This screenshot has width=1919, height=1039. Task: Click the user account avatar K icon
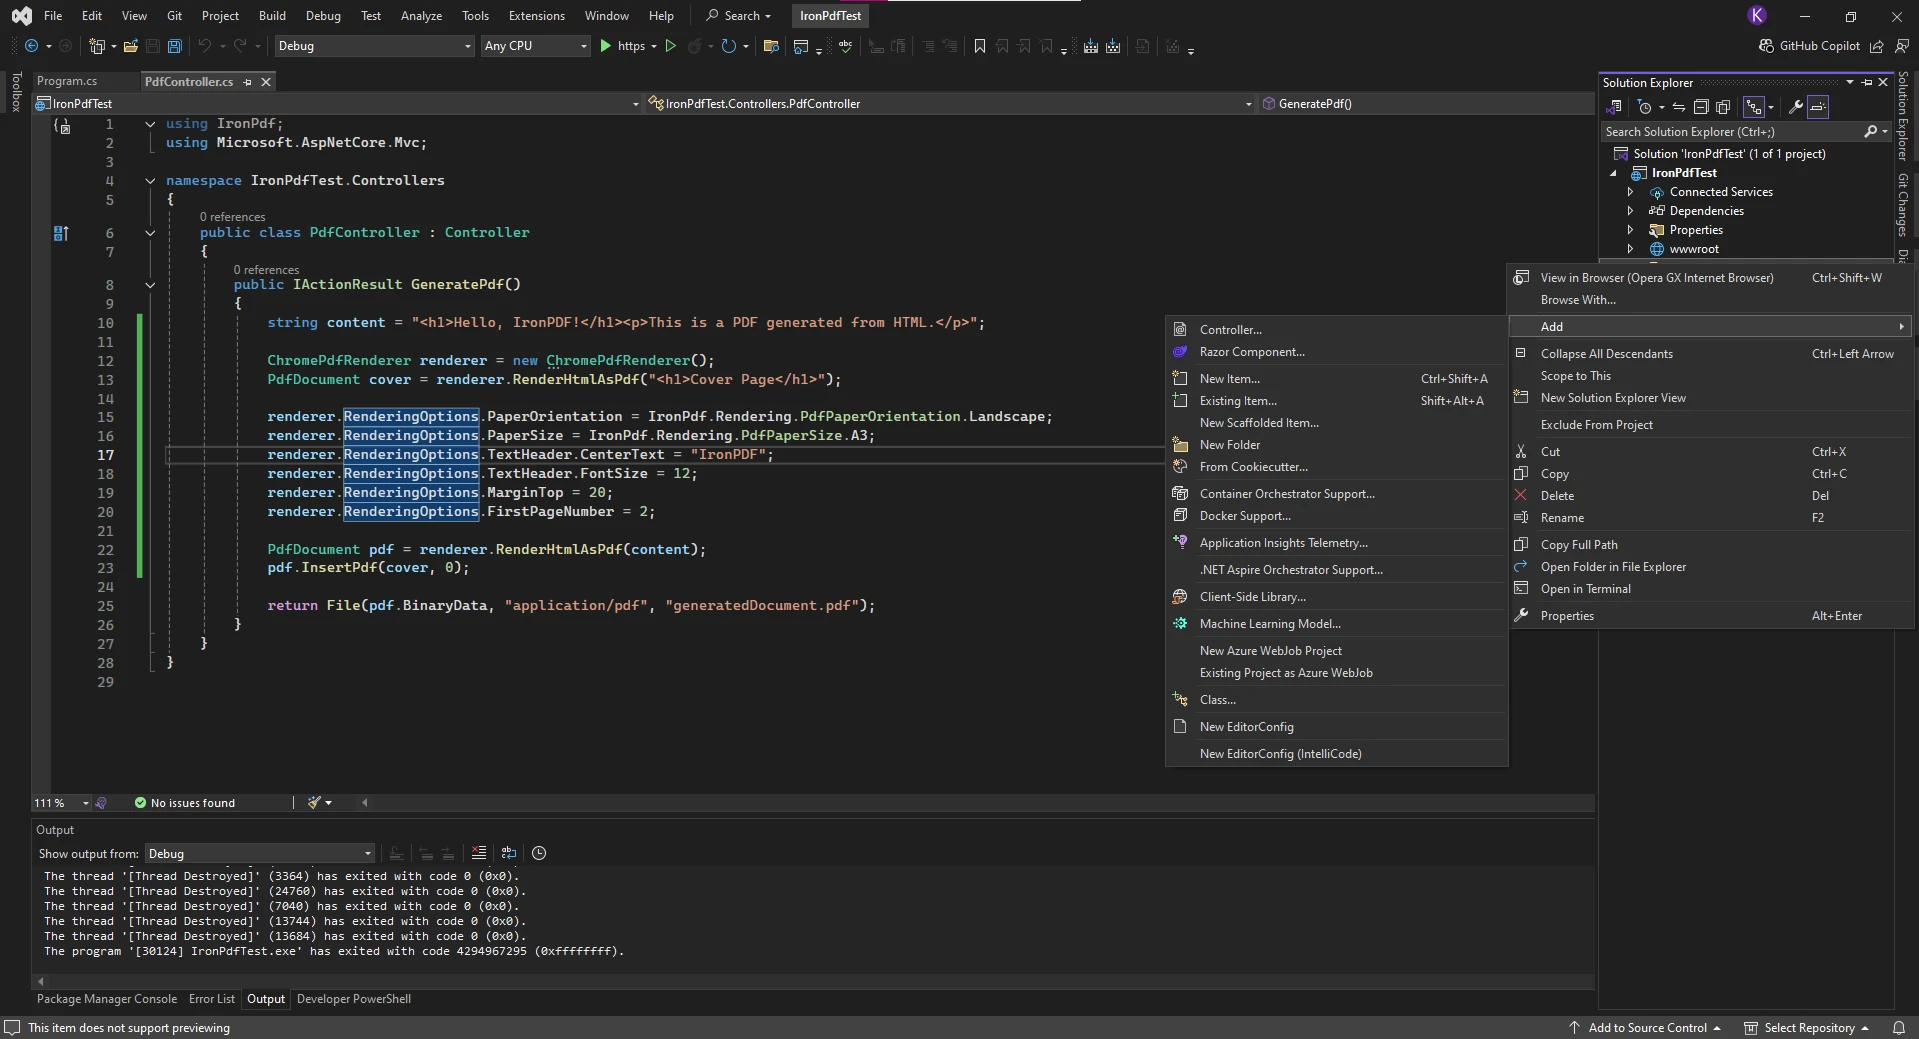[x=1756, y=15]
